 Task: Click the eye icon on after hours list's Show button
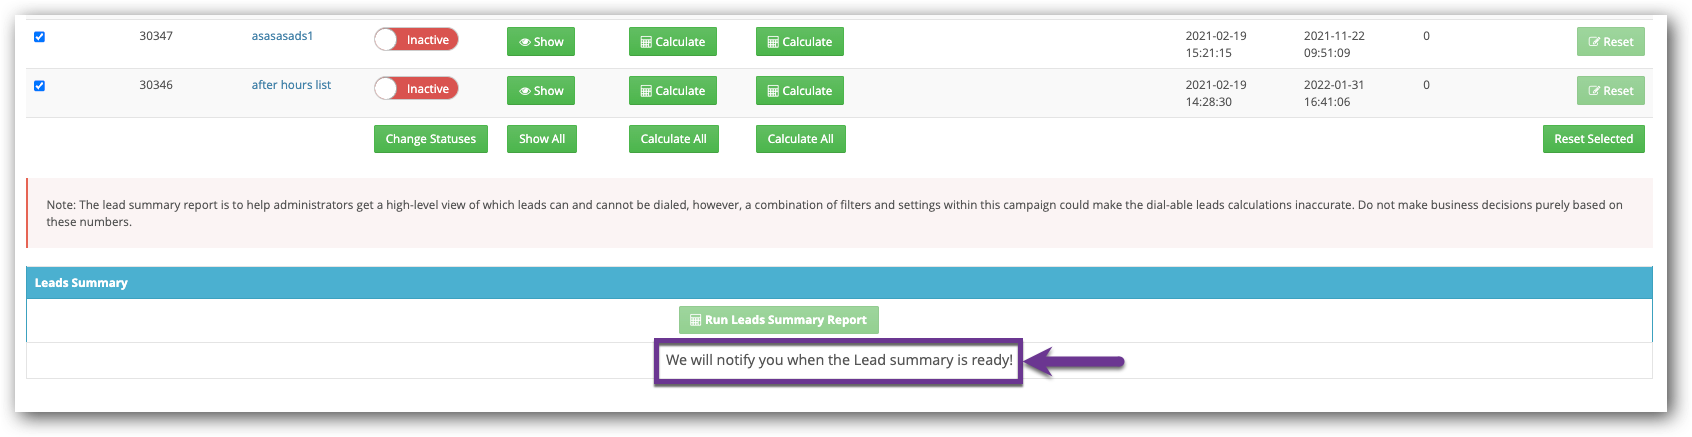click(525, 91)
